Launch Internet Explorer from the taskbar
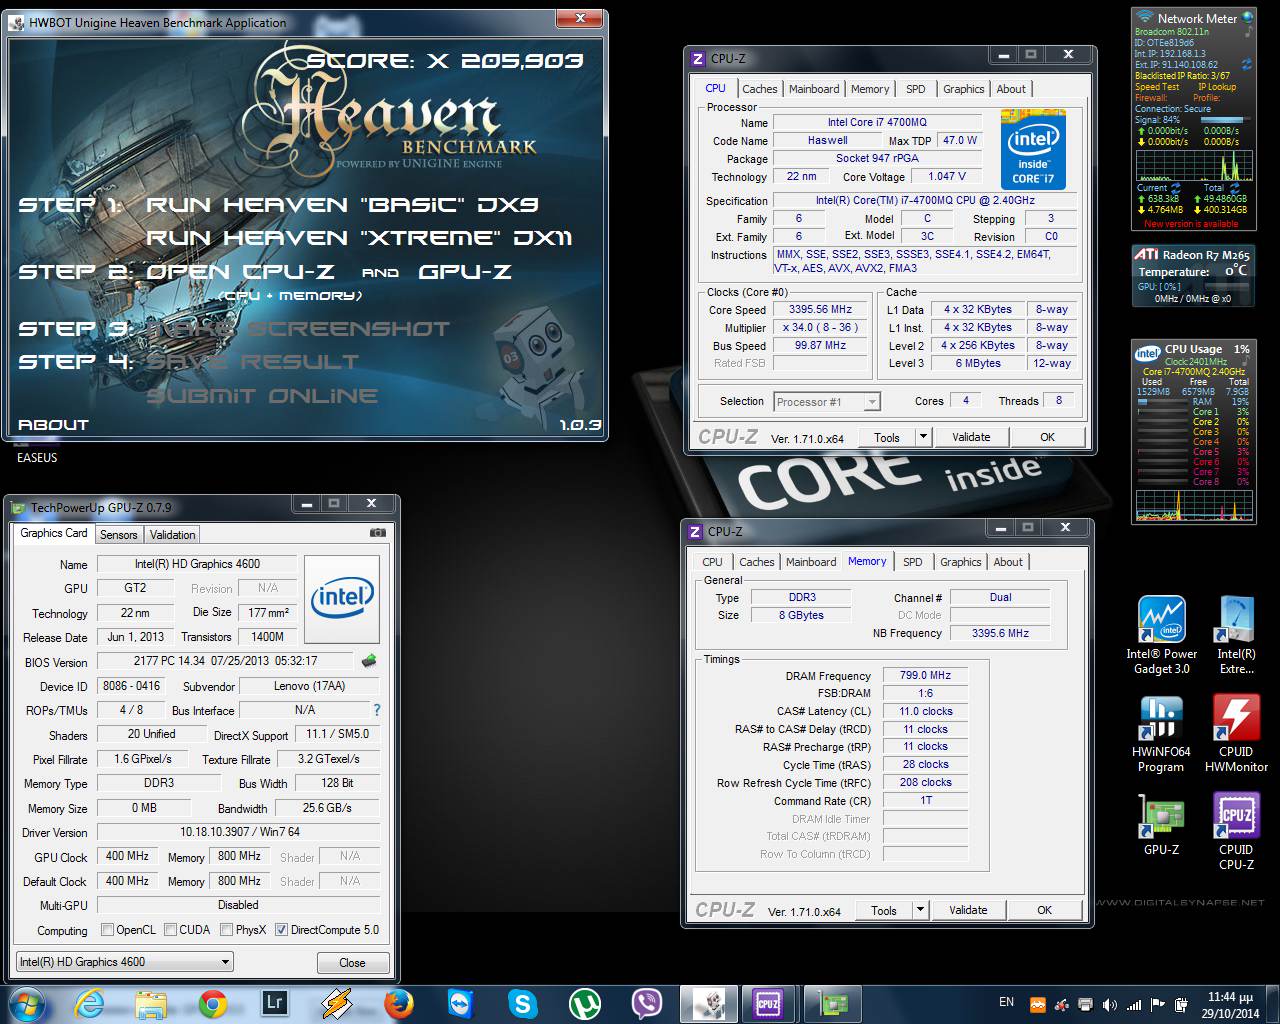 coord(90,1003)
